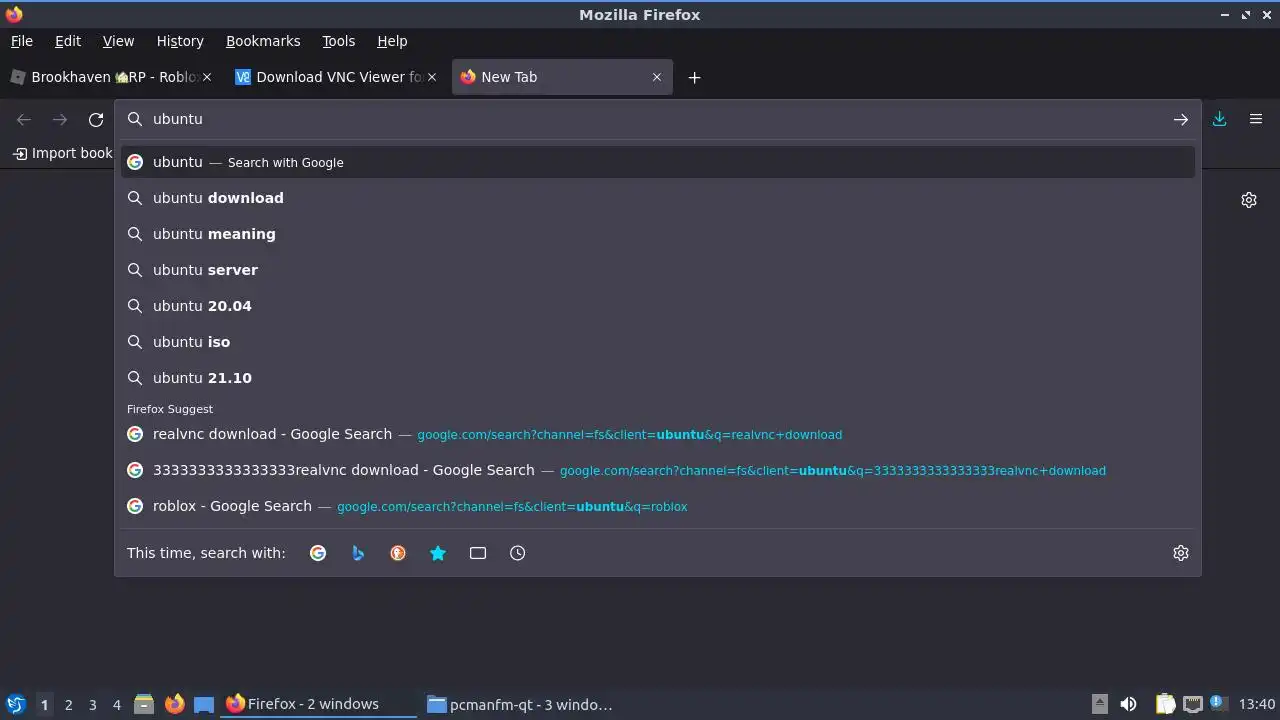Search this time in Tabs icon
Viewport: 1280px width, 720px height.
pos(478,553)
